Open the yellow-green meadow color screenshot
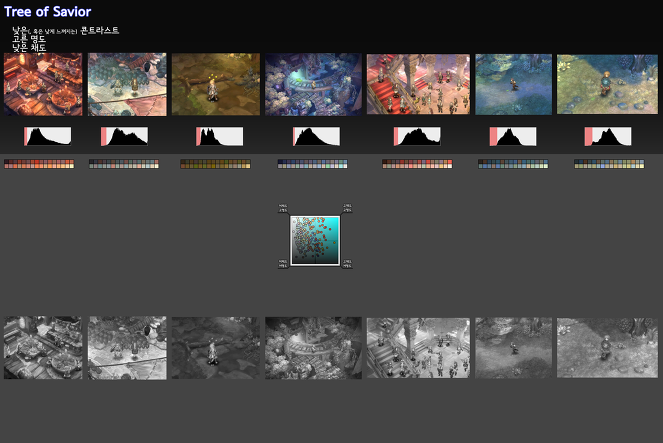 pyautogui.click(x=607, y=84)
